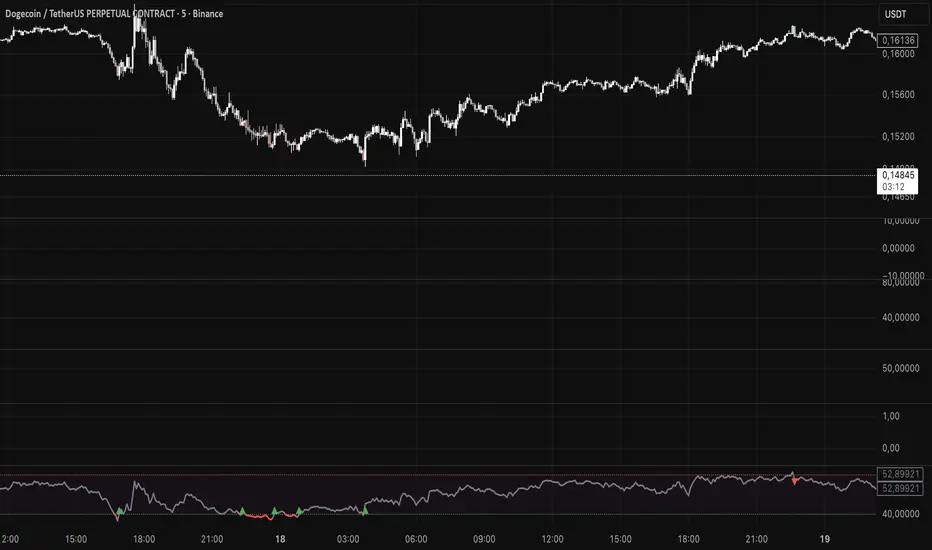Click the 03:00 time axis label

click(x=348, y=539)
